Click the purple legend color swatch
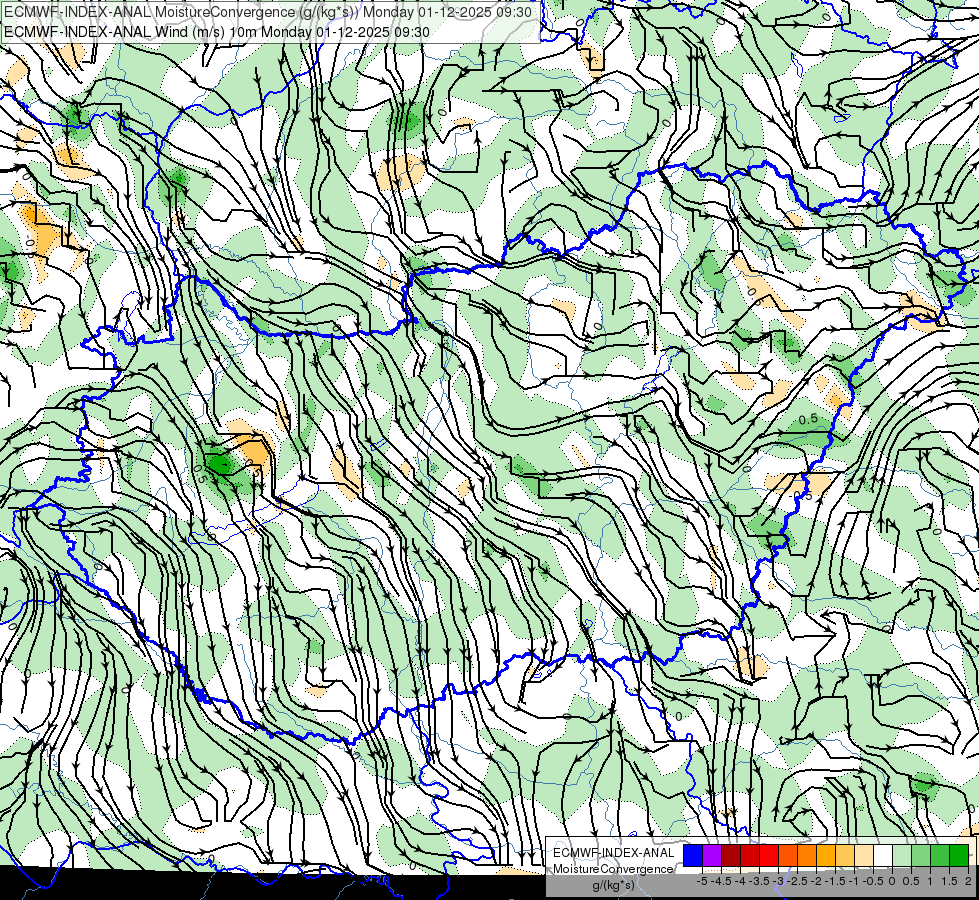Viewport: 979px width, 900px height. click(712, 855)
